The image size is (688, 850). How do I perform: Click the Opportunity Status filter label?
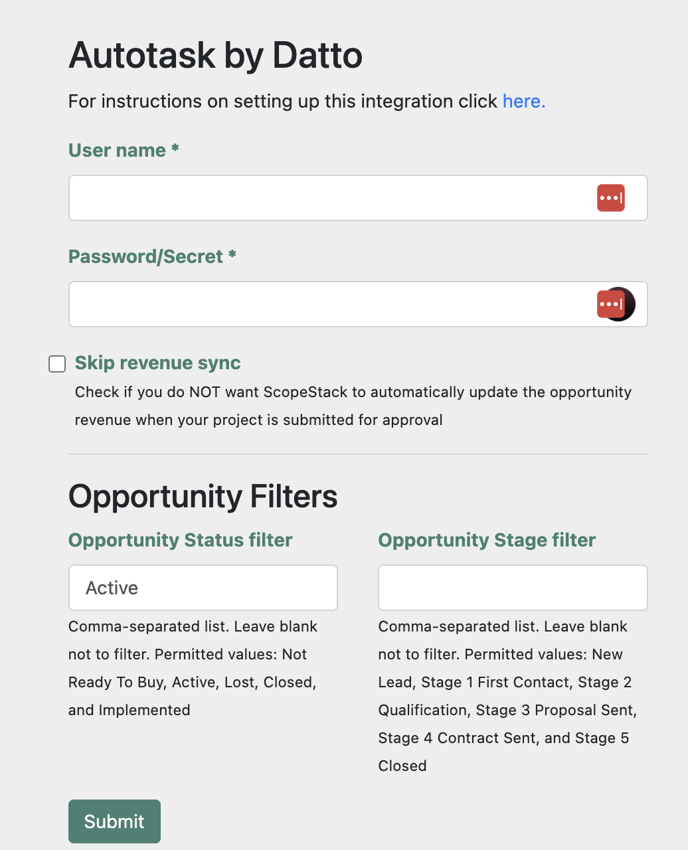click(180, 540)
